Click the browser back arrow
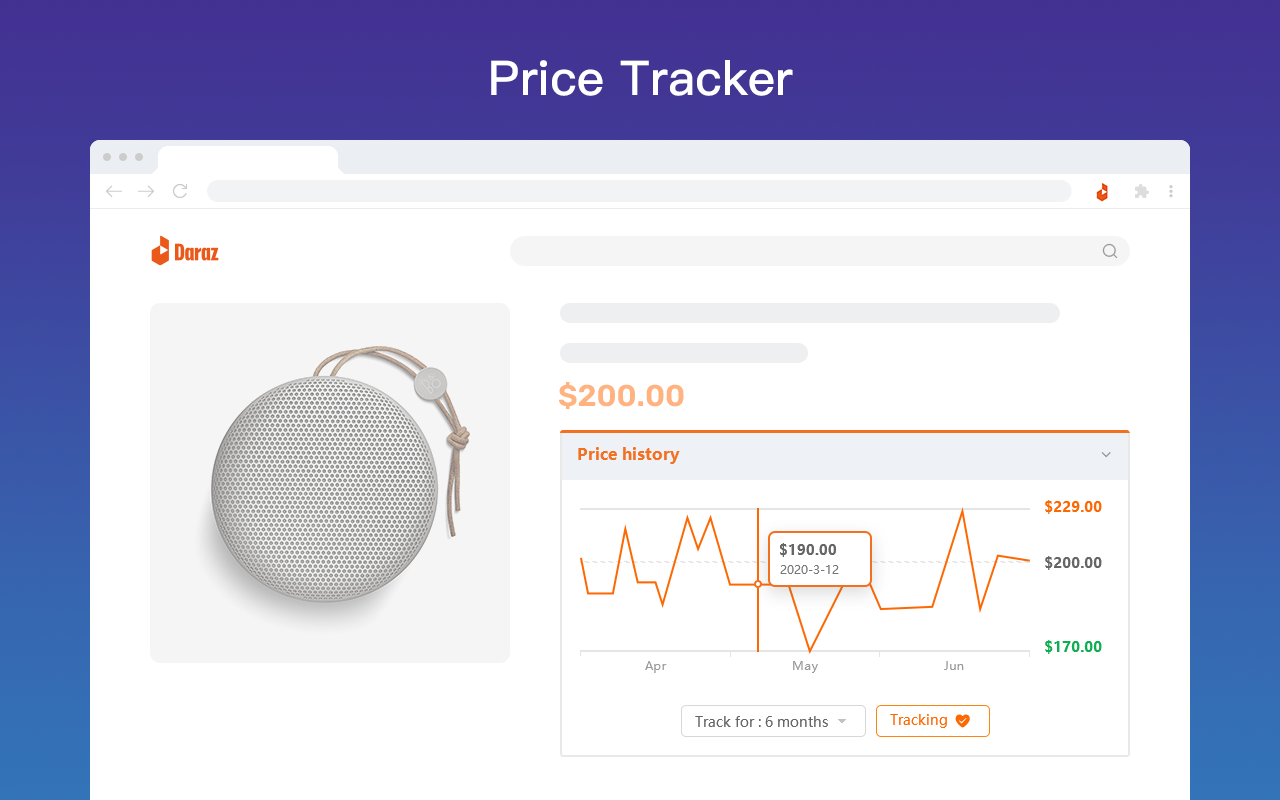 click(x=113, y=191)
